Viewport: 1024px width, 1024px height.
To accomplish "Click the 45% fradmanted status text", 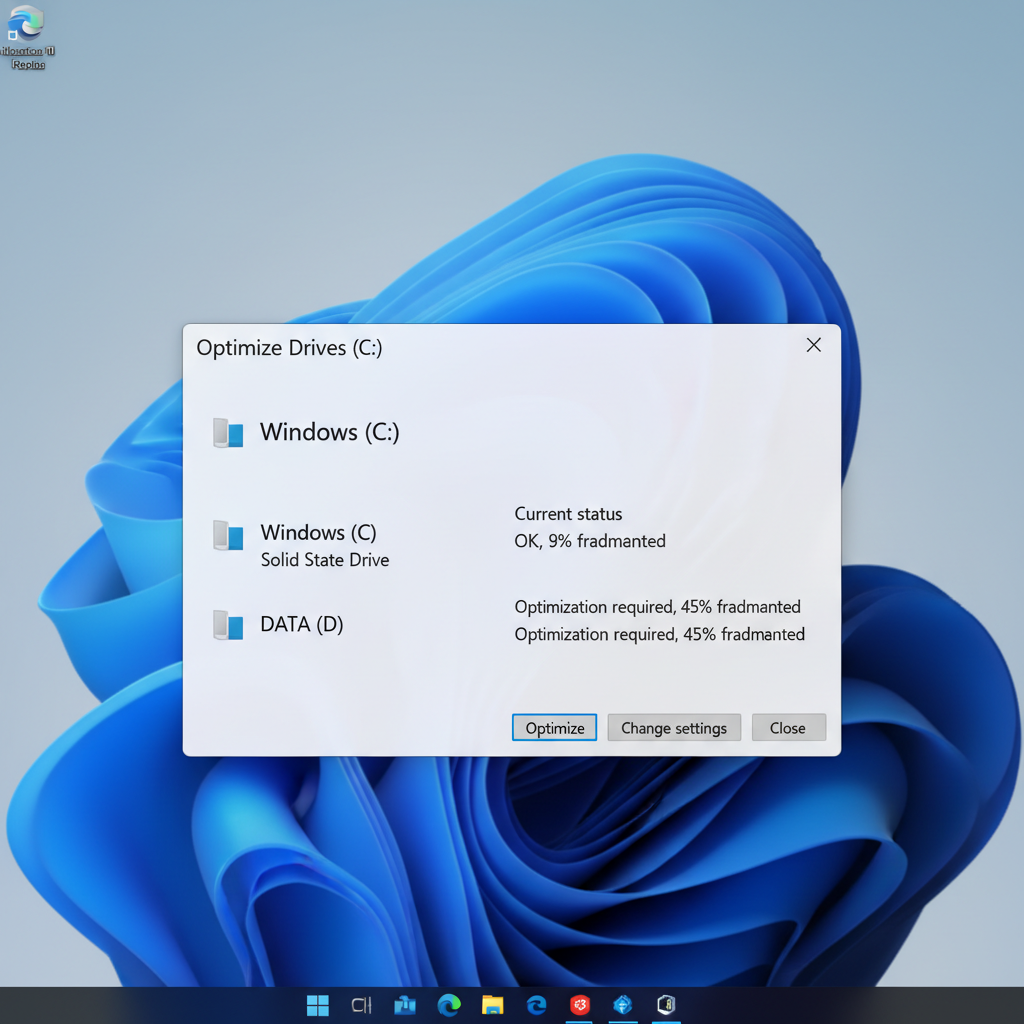I will [x=658, y=607].
